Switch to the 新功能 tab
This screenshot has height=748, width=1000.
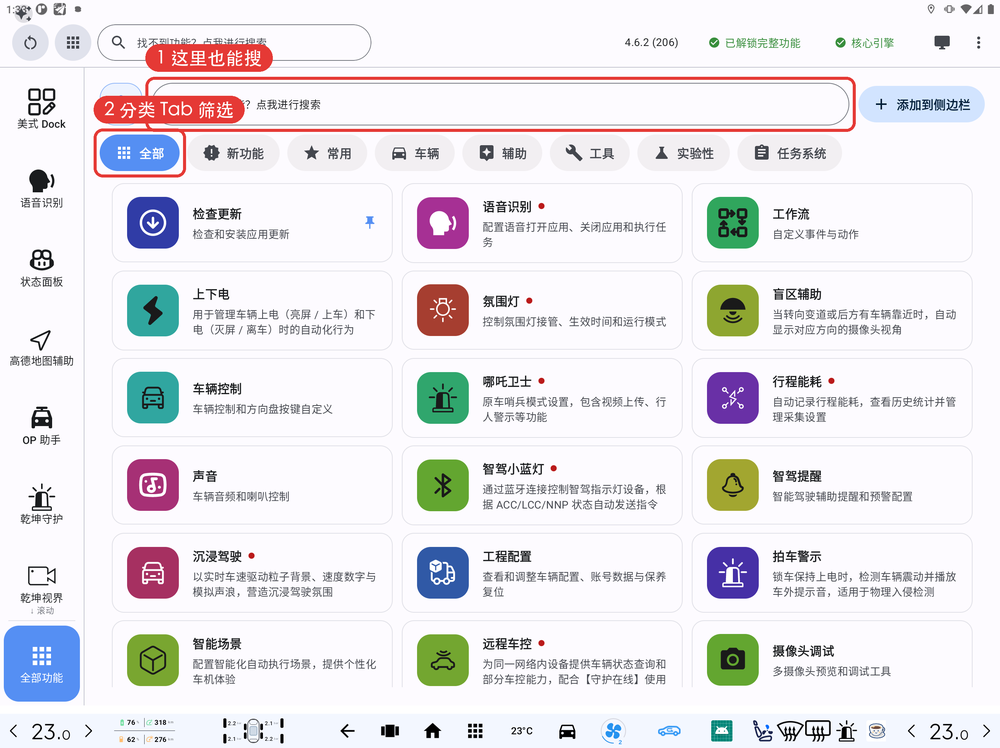(x=233, y=153)
